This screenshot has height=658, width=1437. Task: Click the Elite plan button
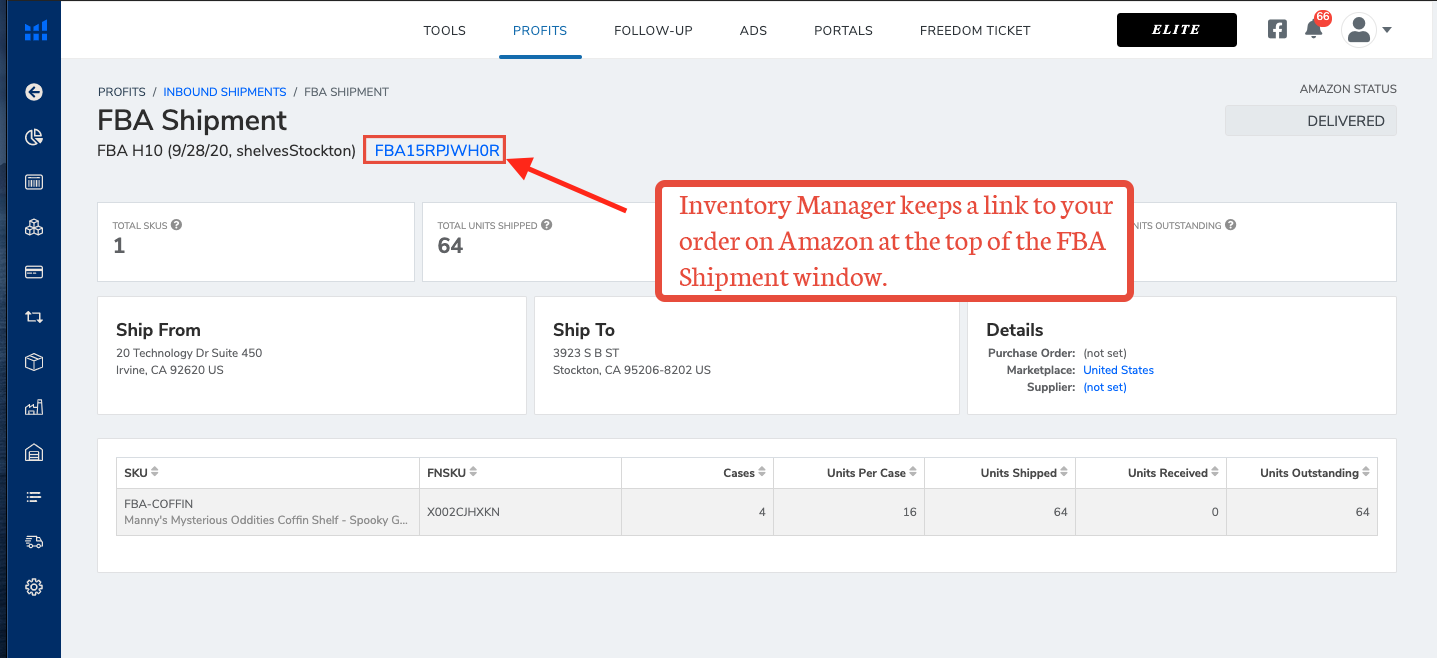pyautogui.click(x=1176, y=30)
